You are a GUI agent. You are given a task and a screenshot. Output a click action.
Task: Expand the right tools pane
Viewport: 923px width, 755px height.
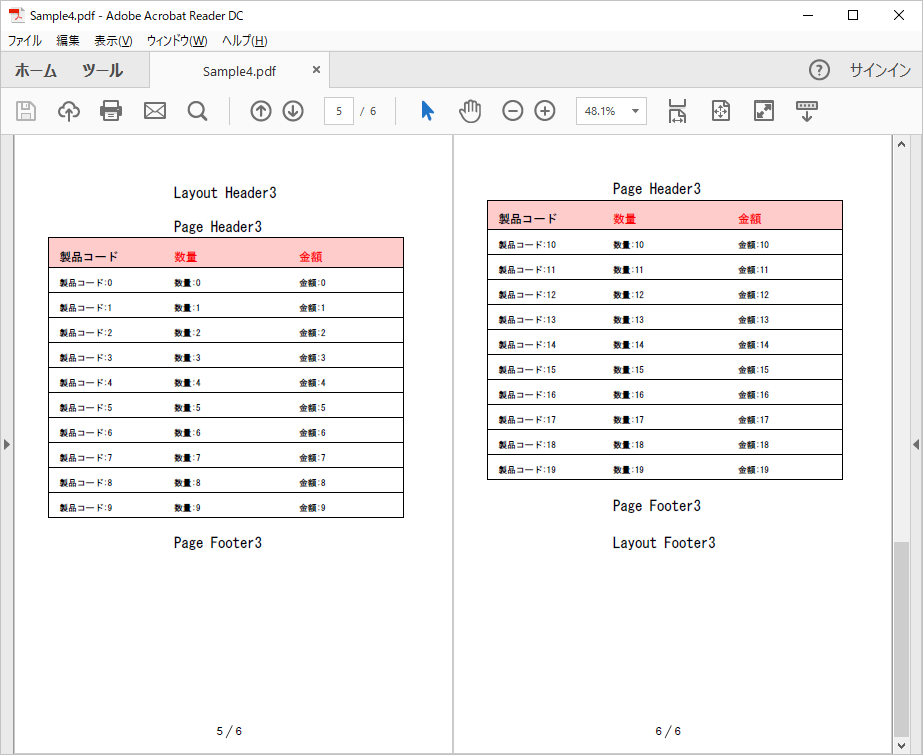[915, 444]
